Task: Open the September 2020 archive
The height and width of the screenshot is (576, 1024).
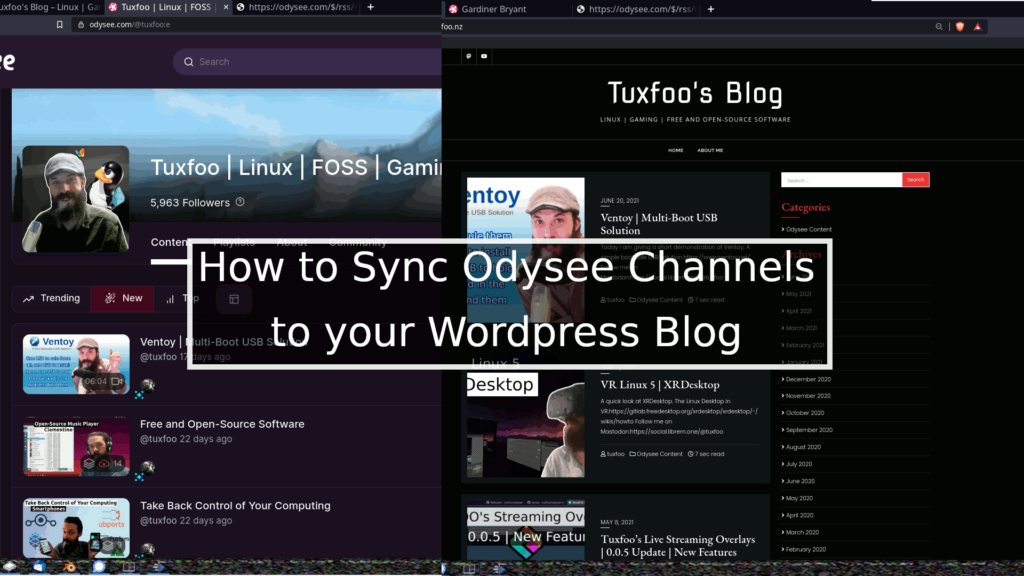Action: coord(808,430)
